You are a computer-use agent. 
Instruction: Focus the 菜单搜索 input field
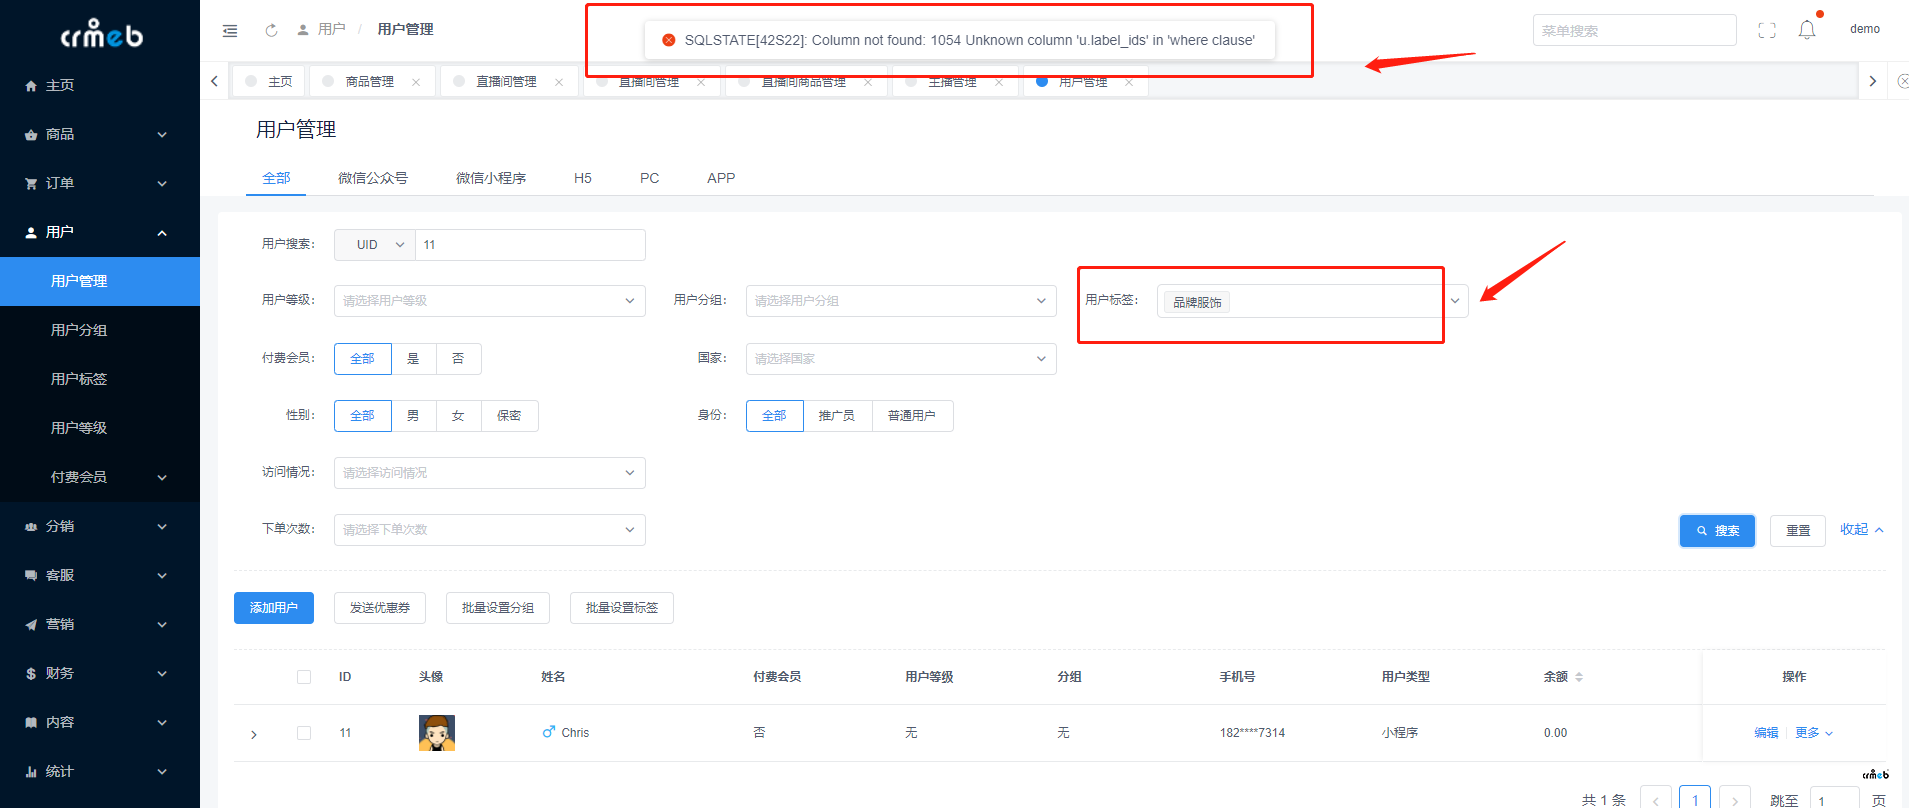(1635, 31)
